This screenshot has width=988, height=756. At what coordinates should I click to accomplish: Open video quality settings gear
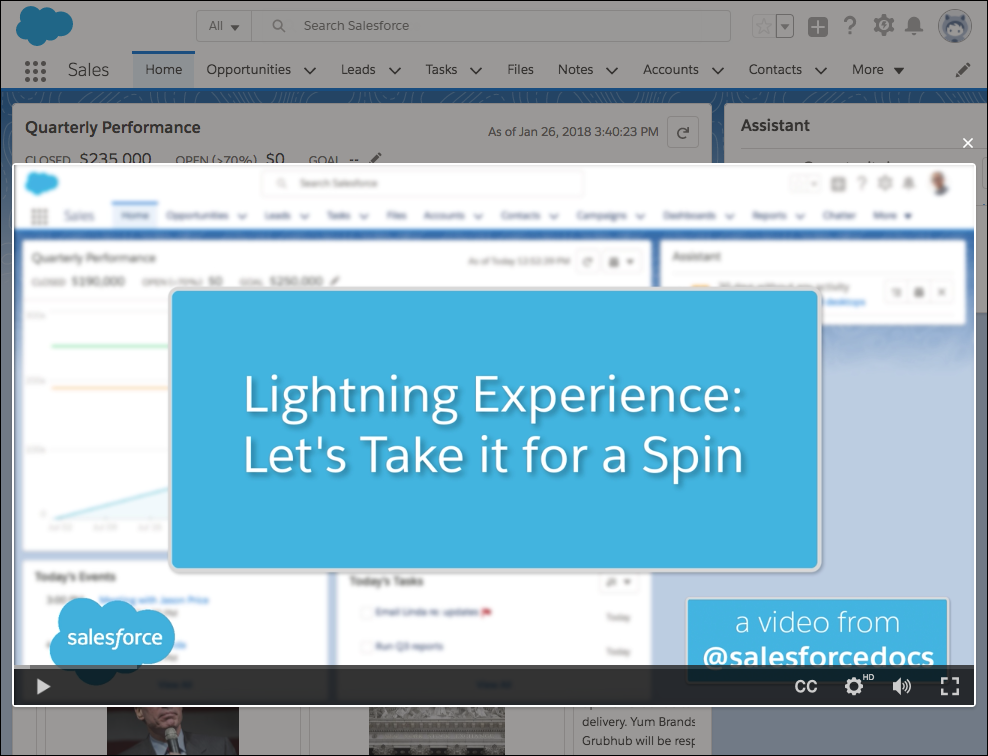[854, 686]
